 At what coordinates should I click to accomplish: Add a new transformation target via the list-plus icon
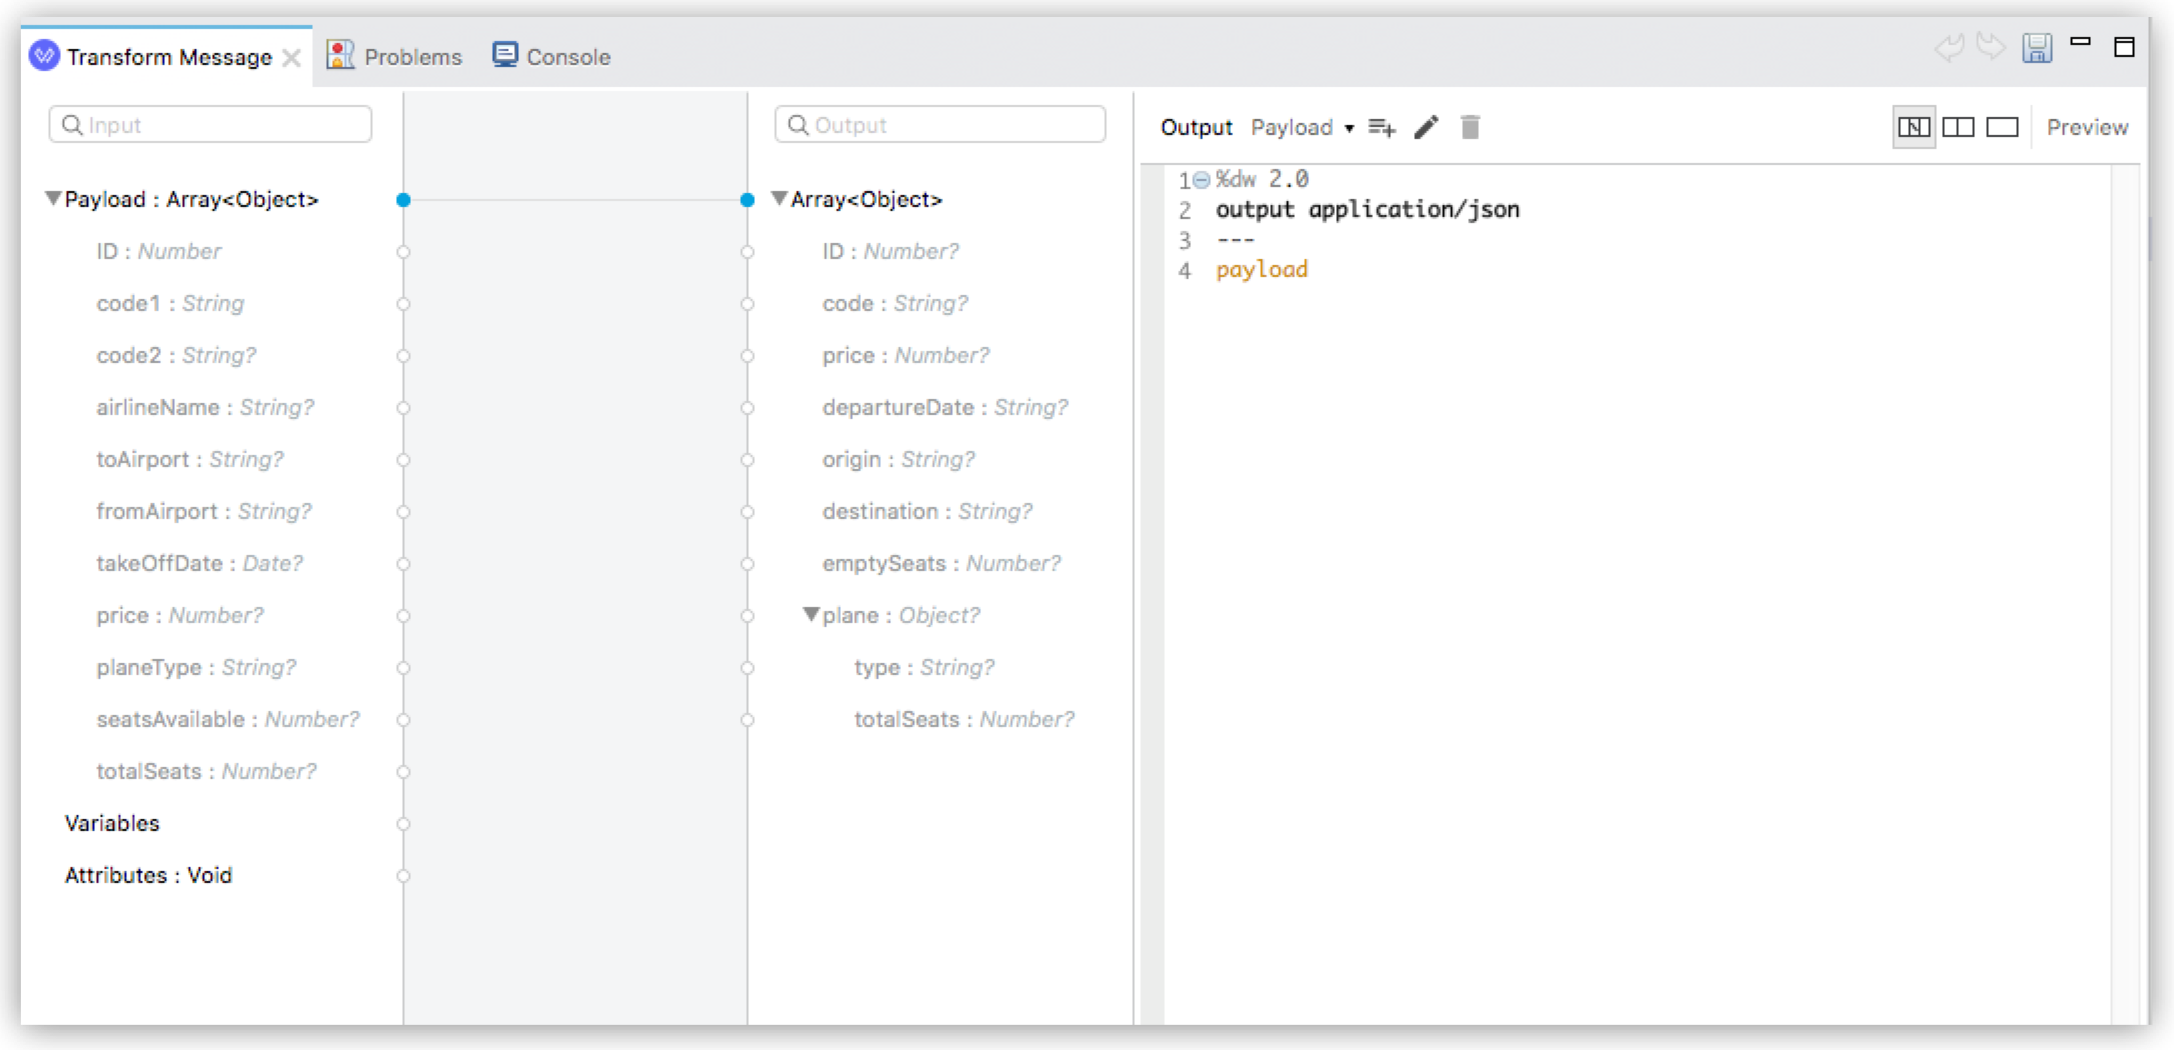point(1381,127)
